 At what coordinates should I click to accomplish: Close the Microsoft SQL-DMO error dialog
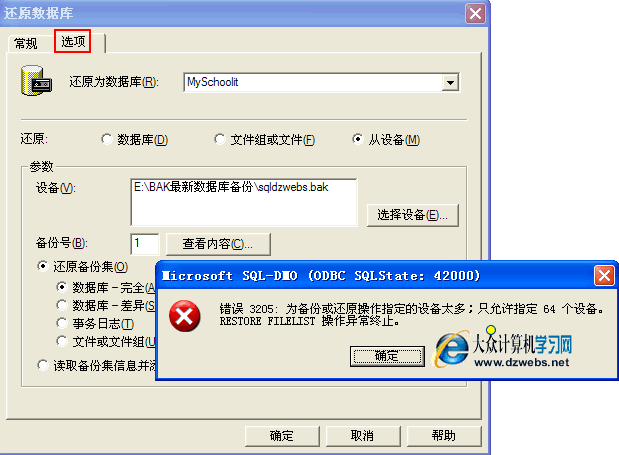point(604,275)
